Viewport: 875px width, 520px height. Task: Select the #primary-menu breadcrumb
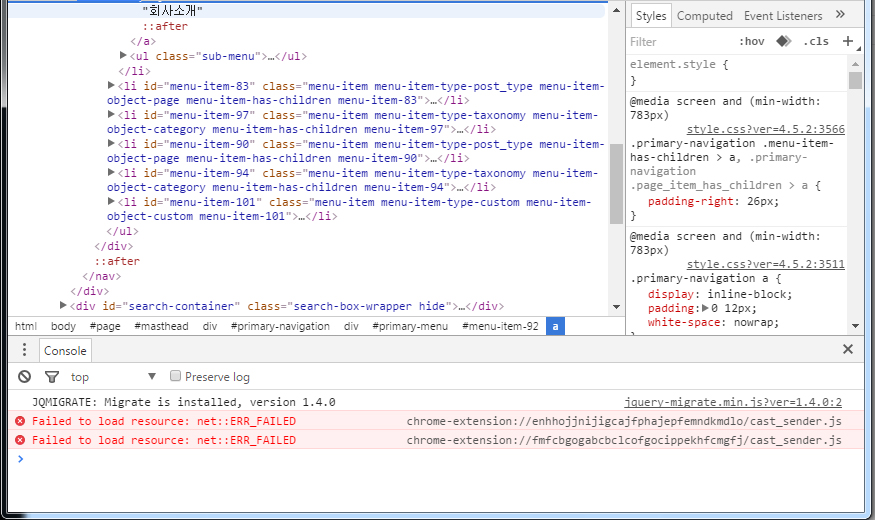tap(410, 326)
